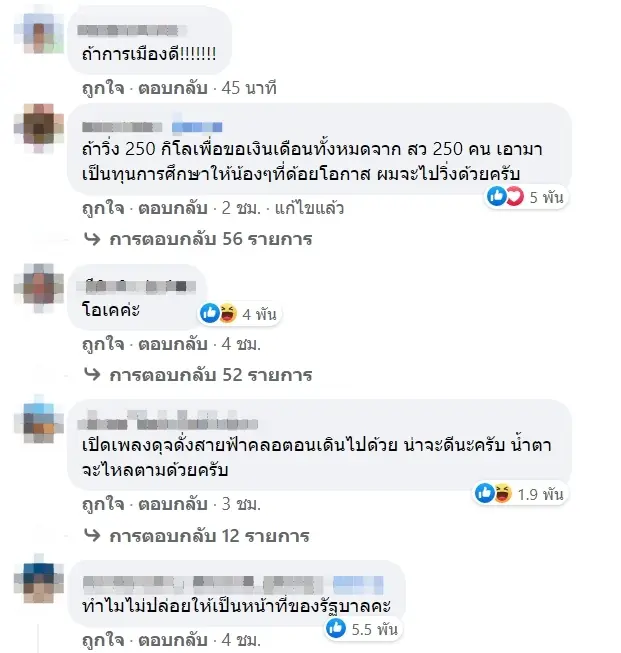This screenshot has height=653, width=621.
Task: Click the thumbs-up icon beside 1.9 พัน
Action: (484, 493)
